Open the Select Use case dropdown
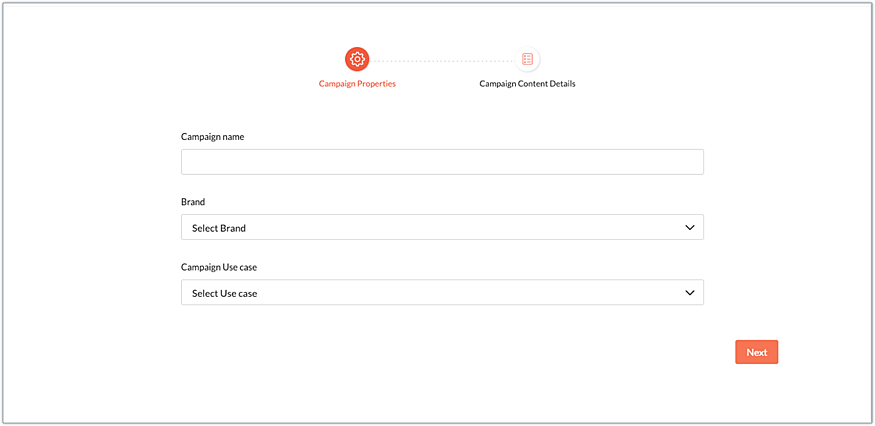This screenshot has width=875, height=426. [x=443, y=293]
